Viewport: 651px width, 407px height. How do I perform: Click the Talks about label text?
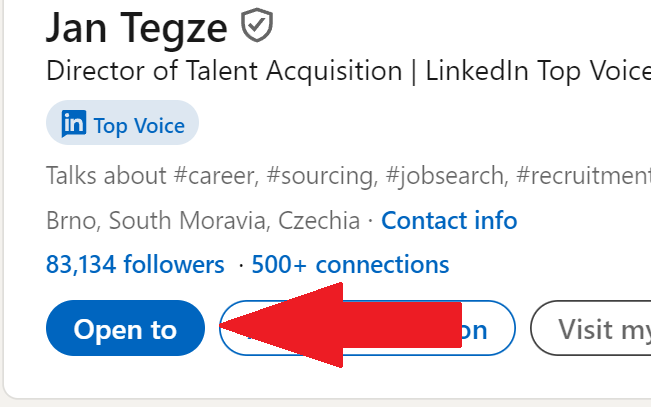click(106, 176)
